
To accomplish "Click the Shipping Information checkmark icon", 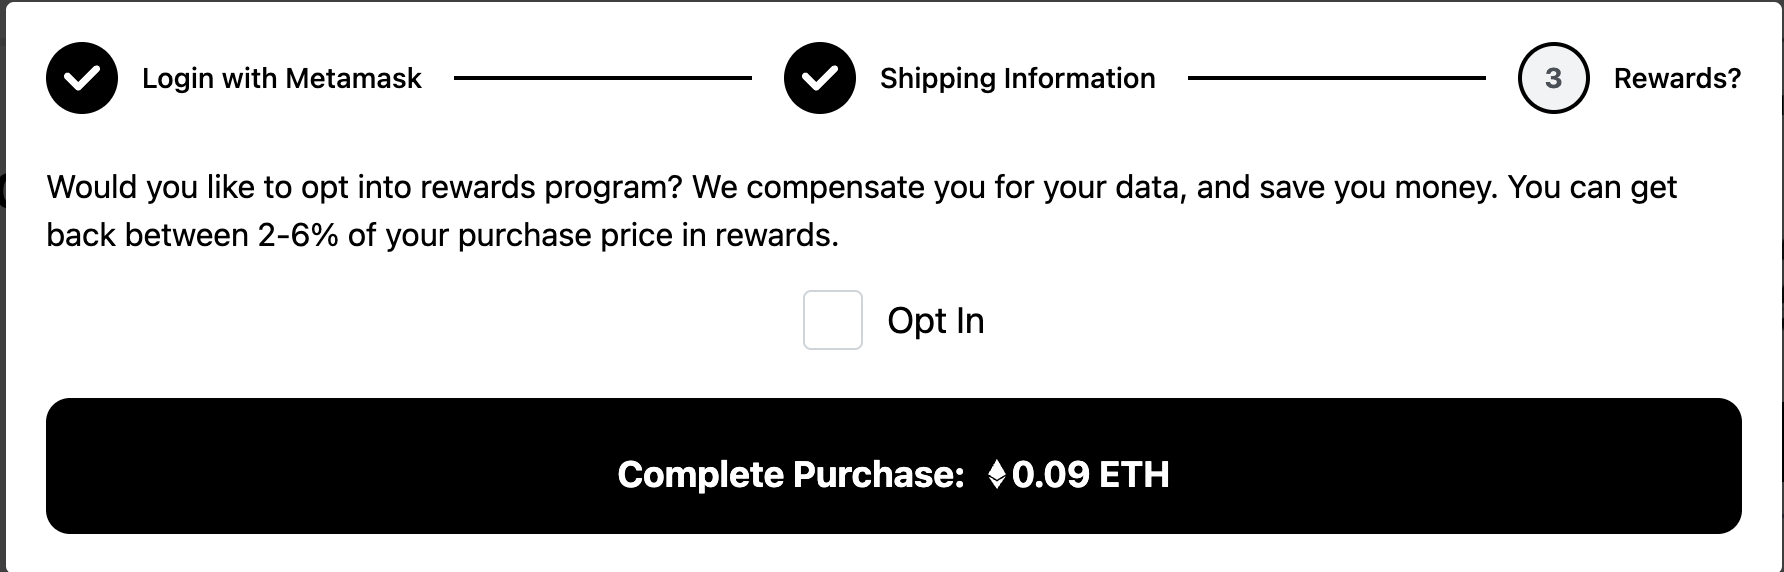I will click(820, 78).
